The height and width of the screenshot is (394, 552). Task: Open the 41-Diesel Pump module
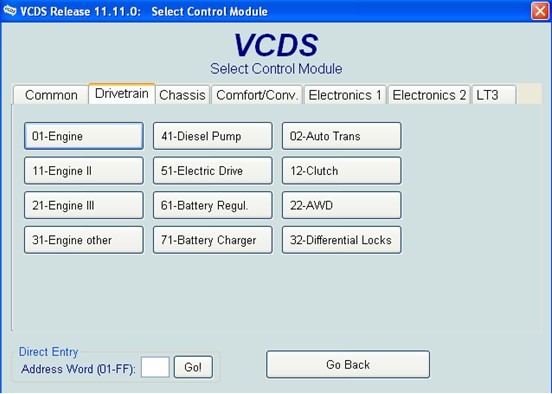tap(213, 136)
